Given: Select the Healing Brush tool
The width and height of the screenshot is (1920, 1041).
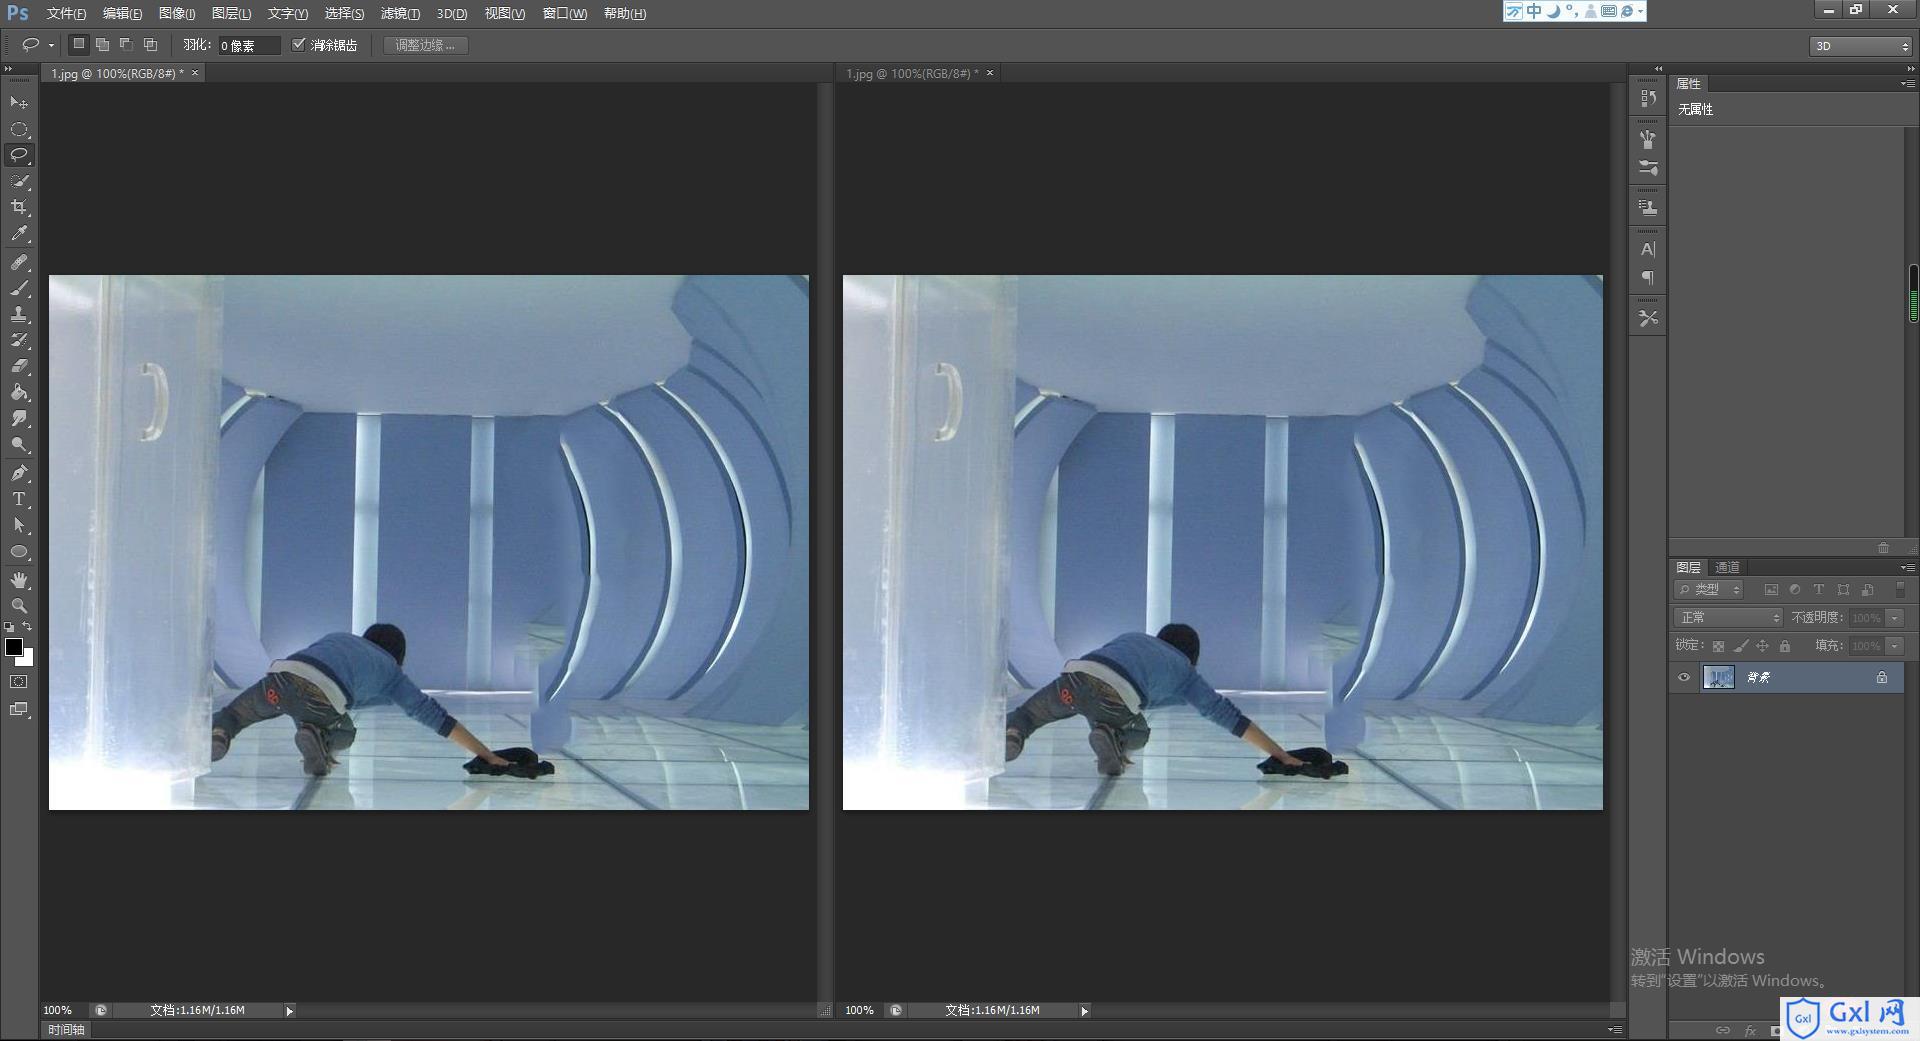Looking at the screenshot, I should pyautogui.click(x=19, y=262).
